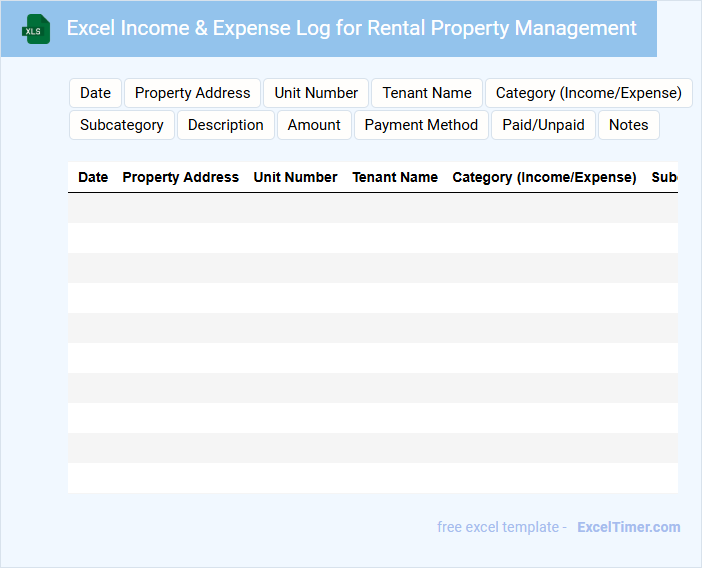This screenshot has height=568, width=702.
Task: Click the Category (Income/Expense) table column header
Action: coord(544,177)
